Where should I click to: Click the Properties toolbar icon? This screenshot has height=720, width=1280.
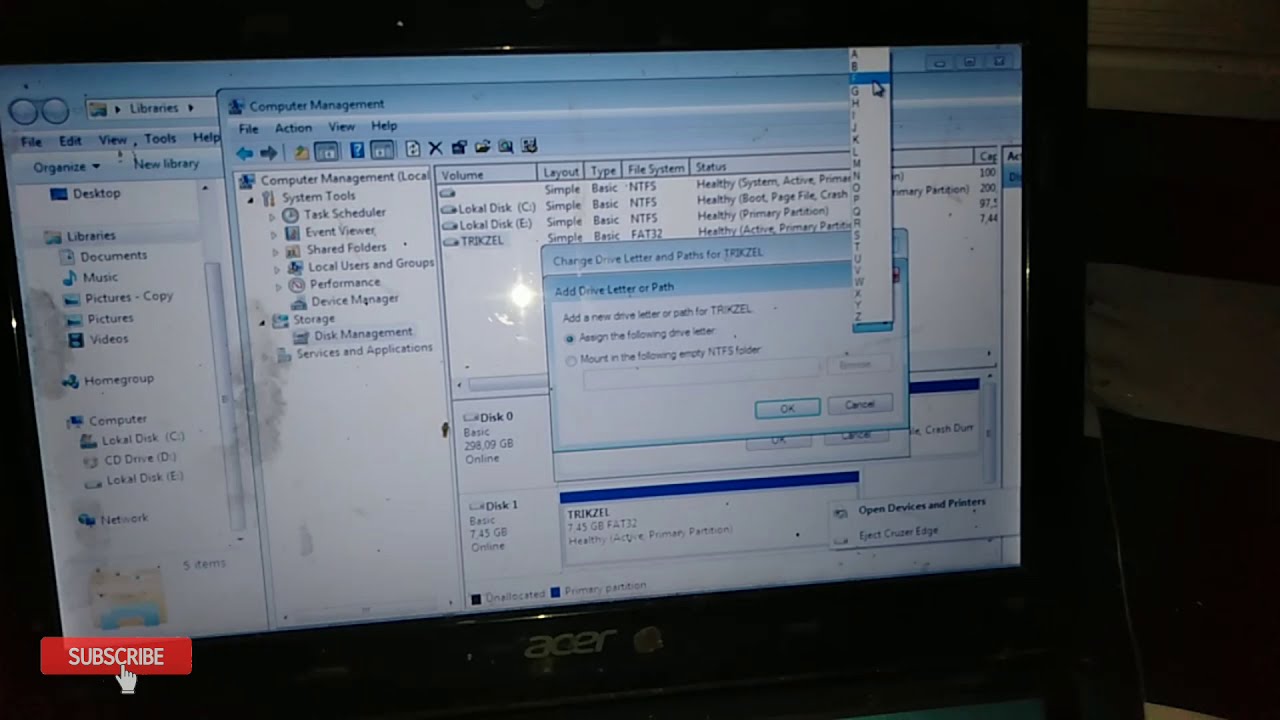[x=459, y=147]
